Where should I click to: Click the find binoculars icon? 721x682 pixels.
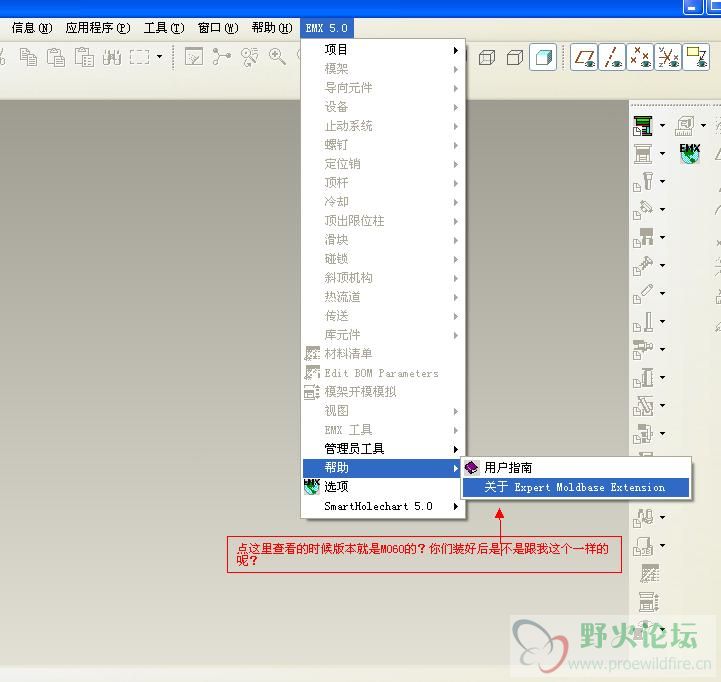(112, 57)
